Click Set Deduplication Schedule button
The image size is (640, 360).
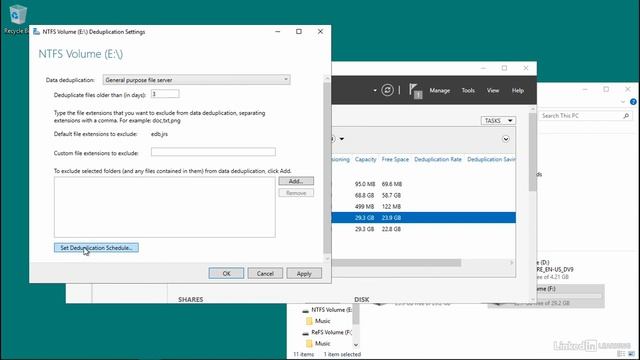pos(96,248)
